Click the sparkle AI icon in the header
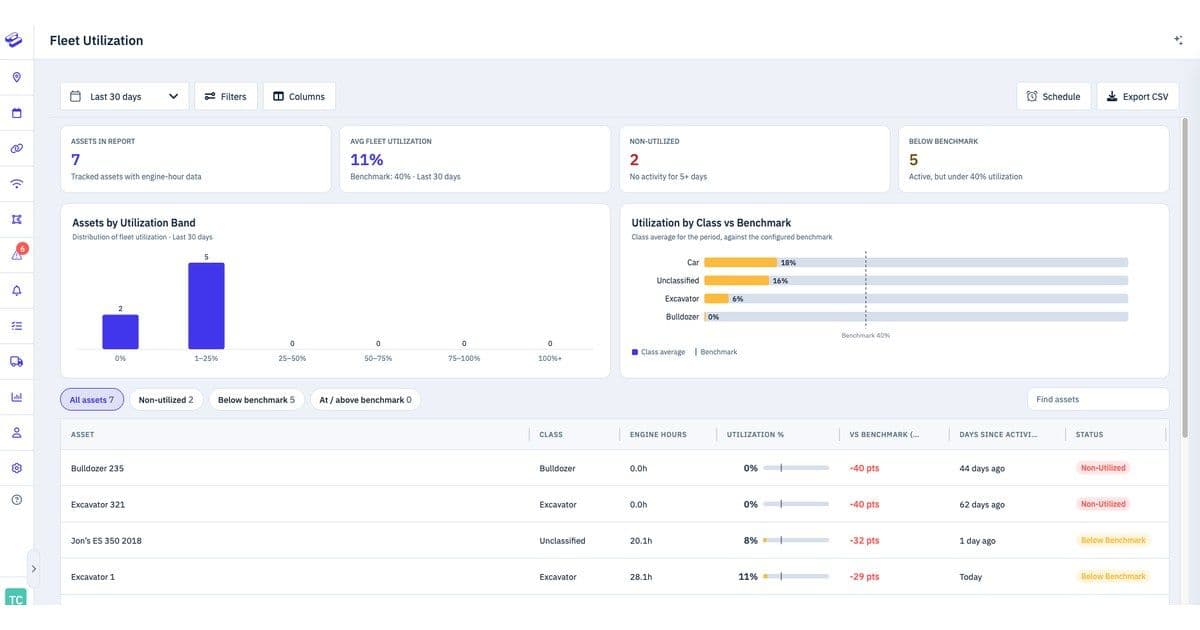The image size is (1200, 630). coord(1178,40)
